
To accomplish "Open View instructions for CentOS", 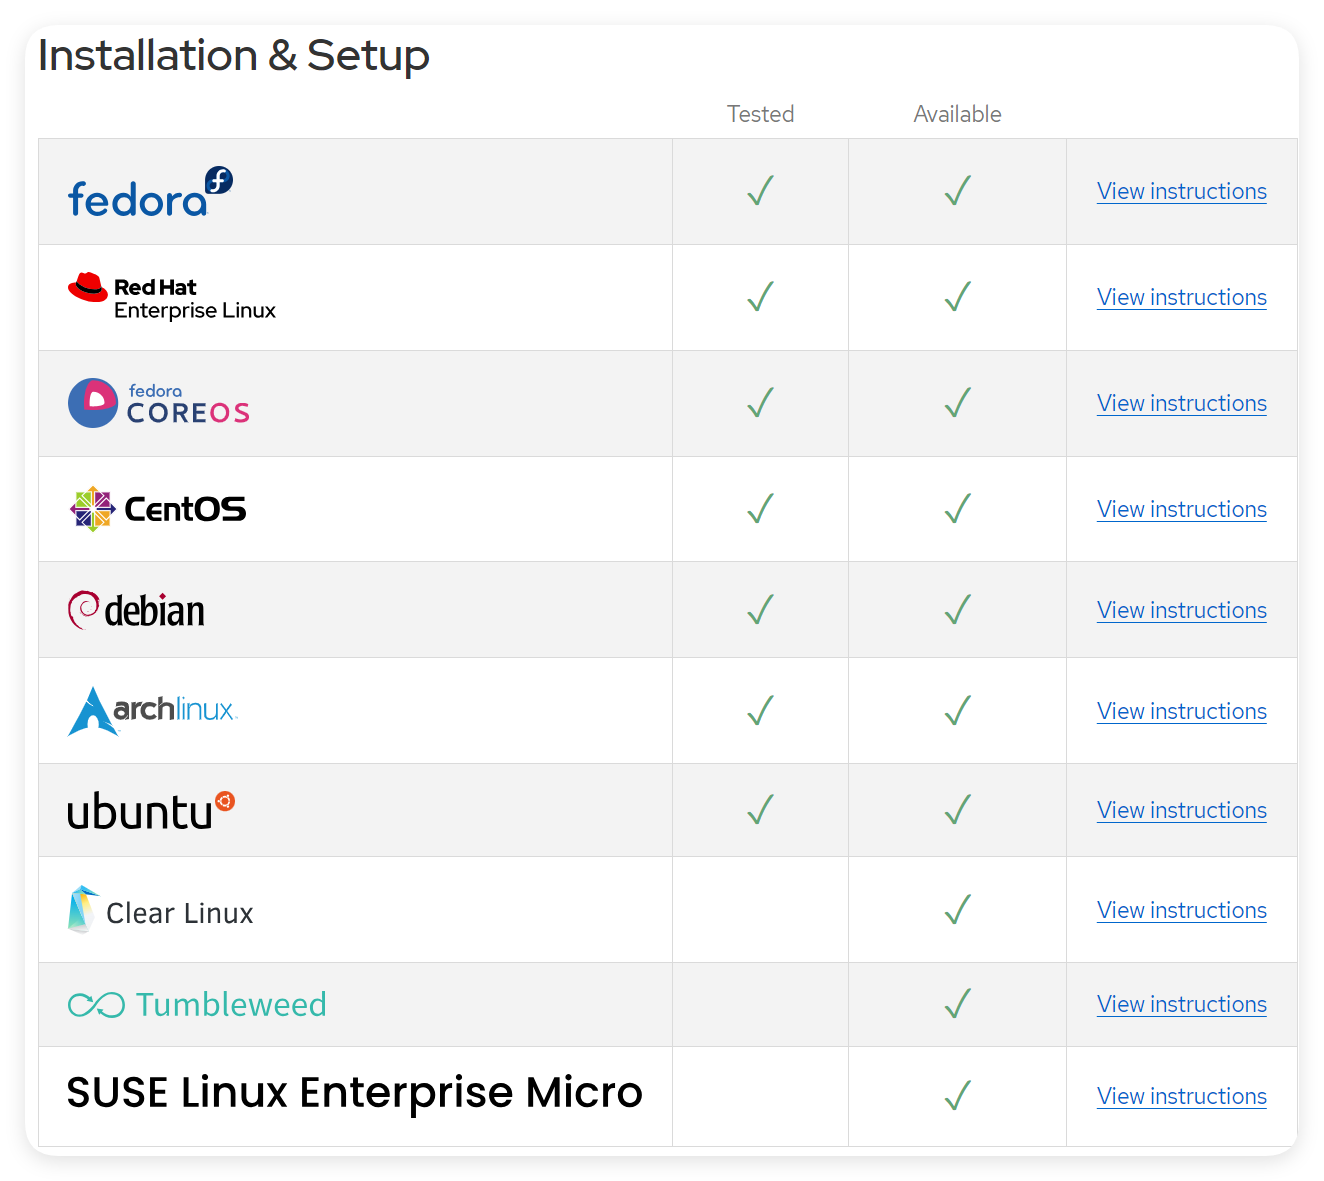I will click(x=1181, y=509).
